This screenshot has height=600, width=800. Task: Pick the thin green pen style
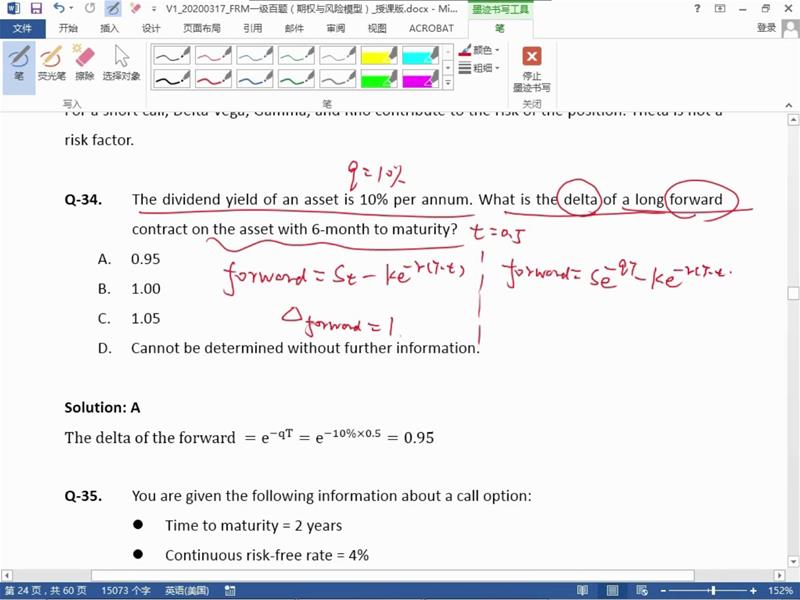point(295,55)
